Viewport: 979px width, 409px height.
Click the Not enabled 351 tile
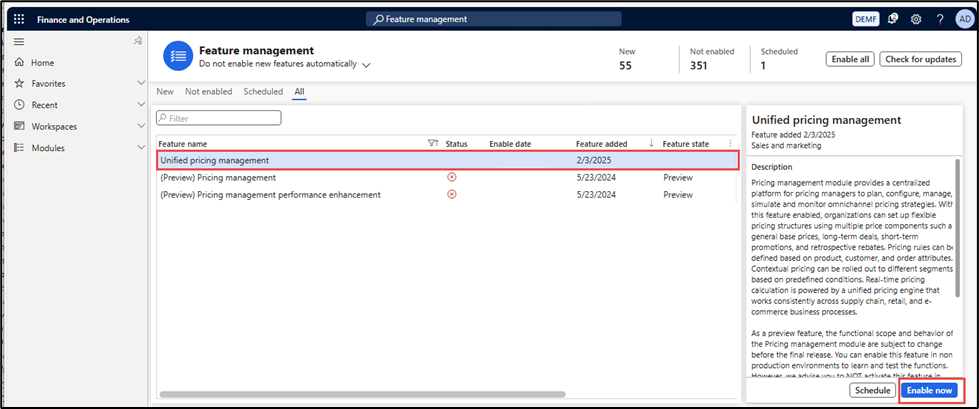pos(712,59)
